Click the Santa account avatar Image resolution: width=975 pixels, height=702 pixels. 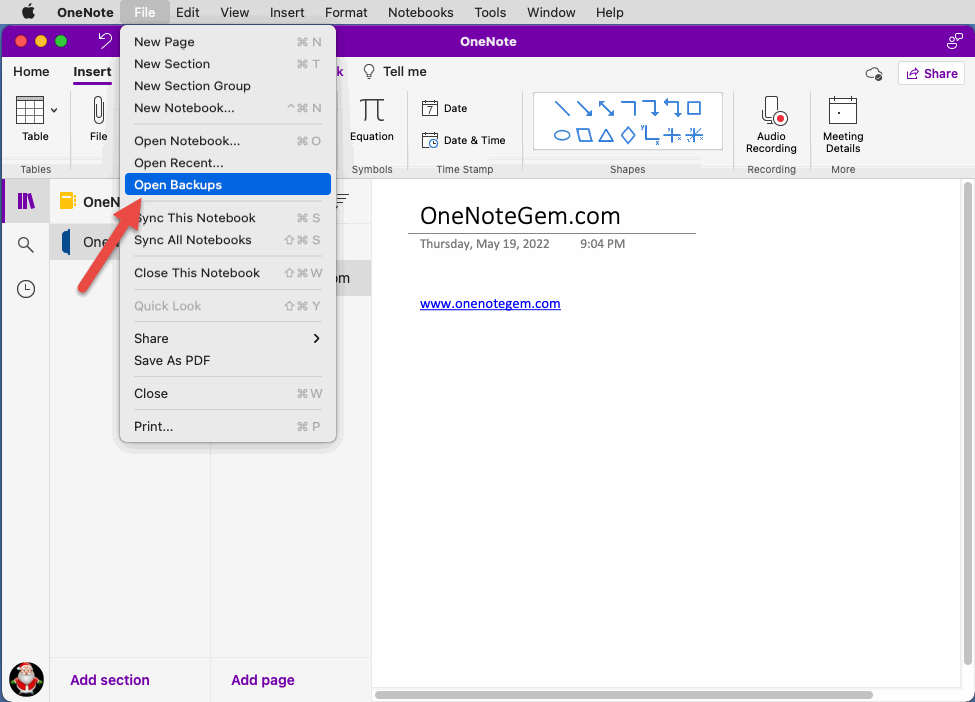click(x=26, y=678)
